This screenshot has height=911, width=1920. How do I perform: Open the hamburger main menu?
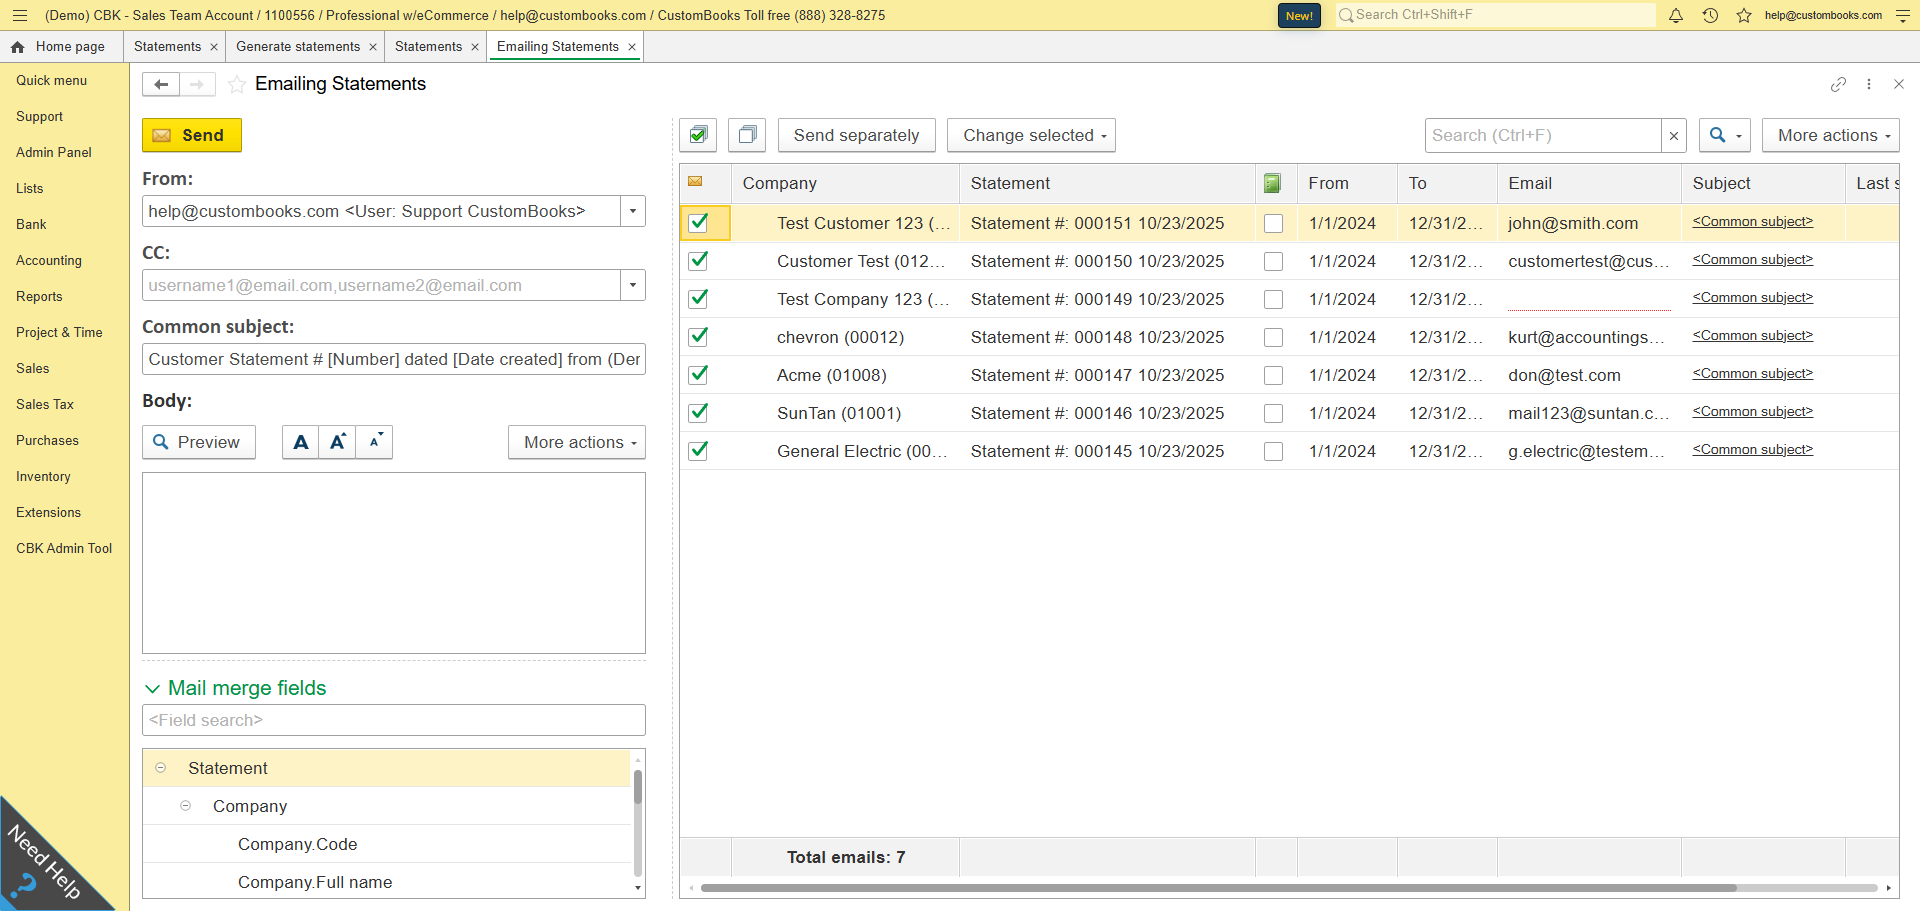tap(20, 15)
